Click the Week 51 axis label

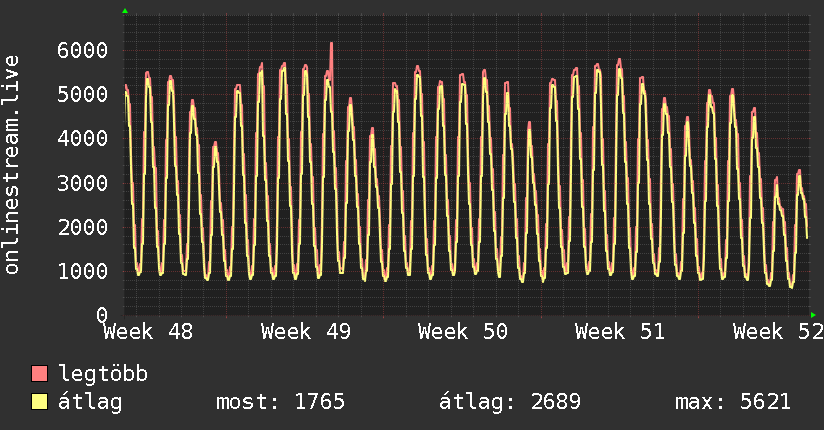coord(620,332)
